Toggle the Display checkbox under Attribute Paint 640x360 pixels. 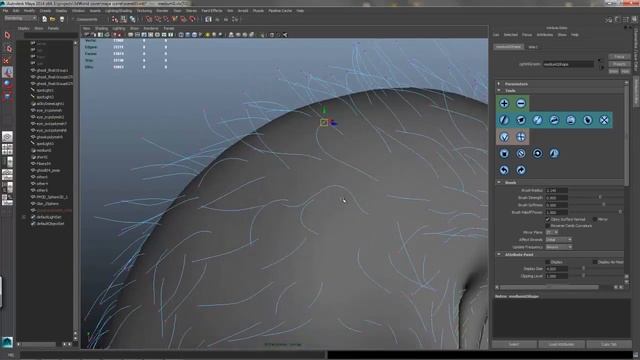(547, 262)
